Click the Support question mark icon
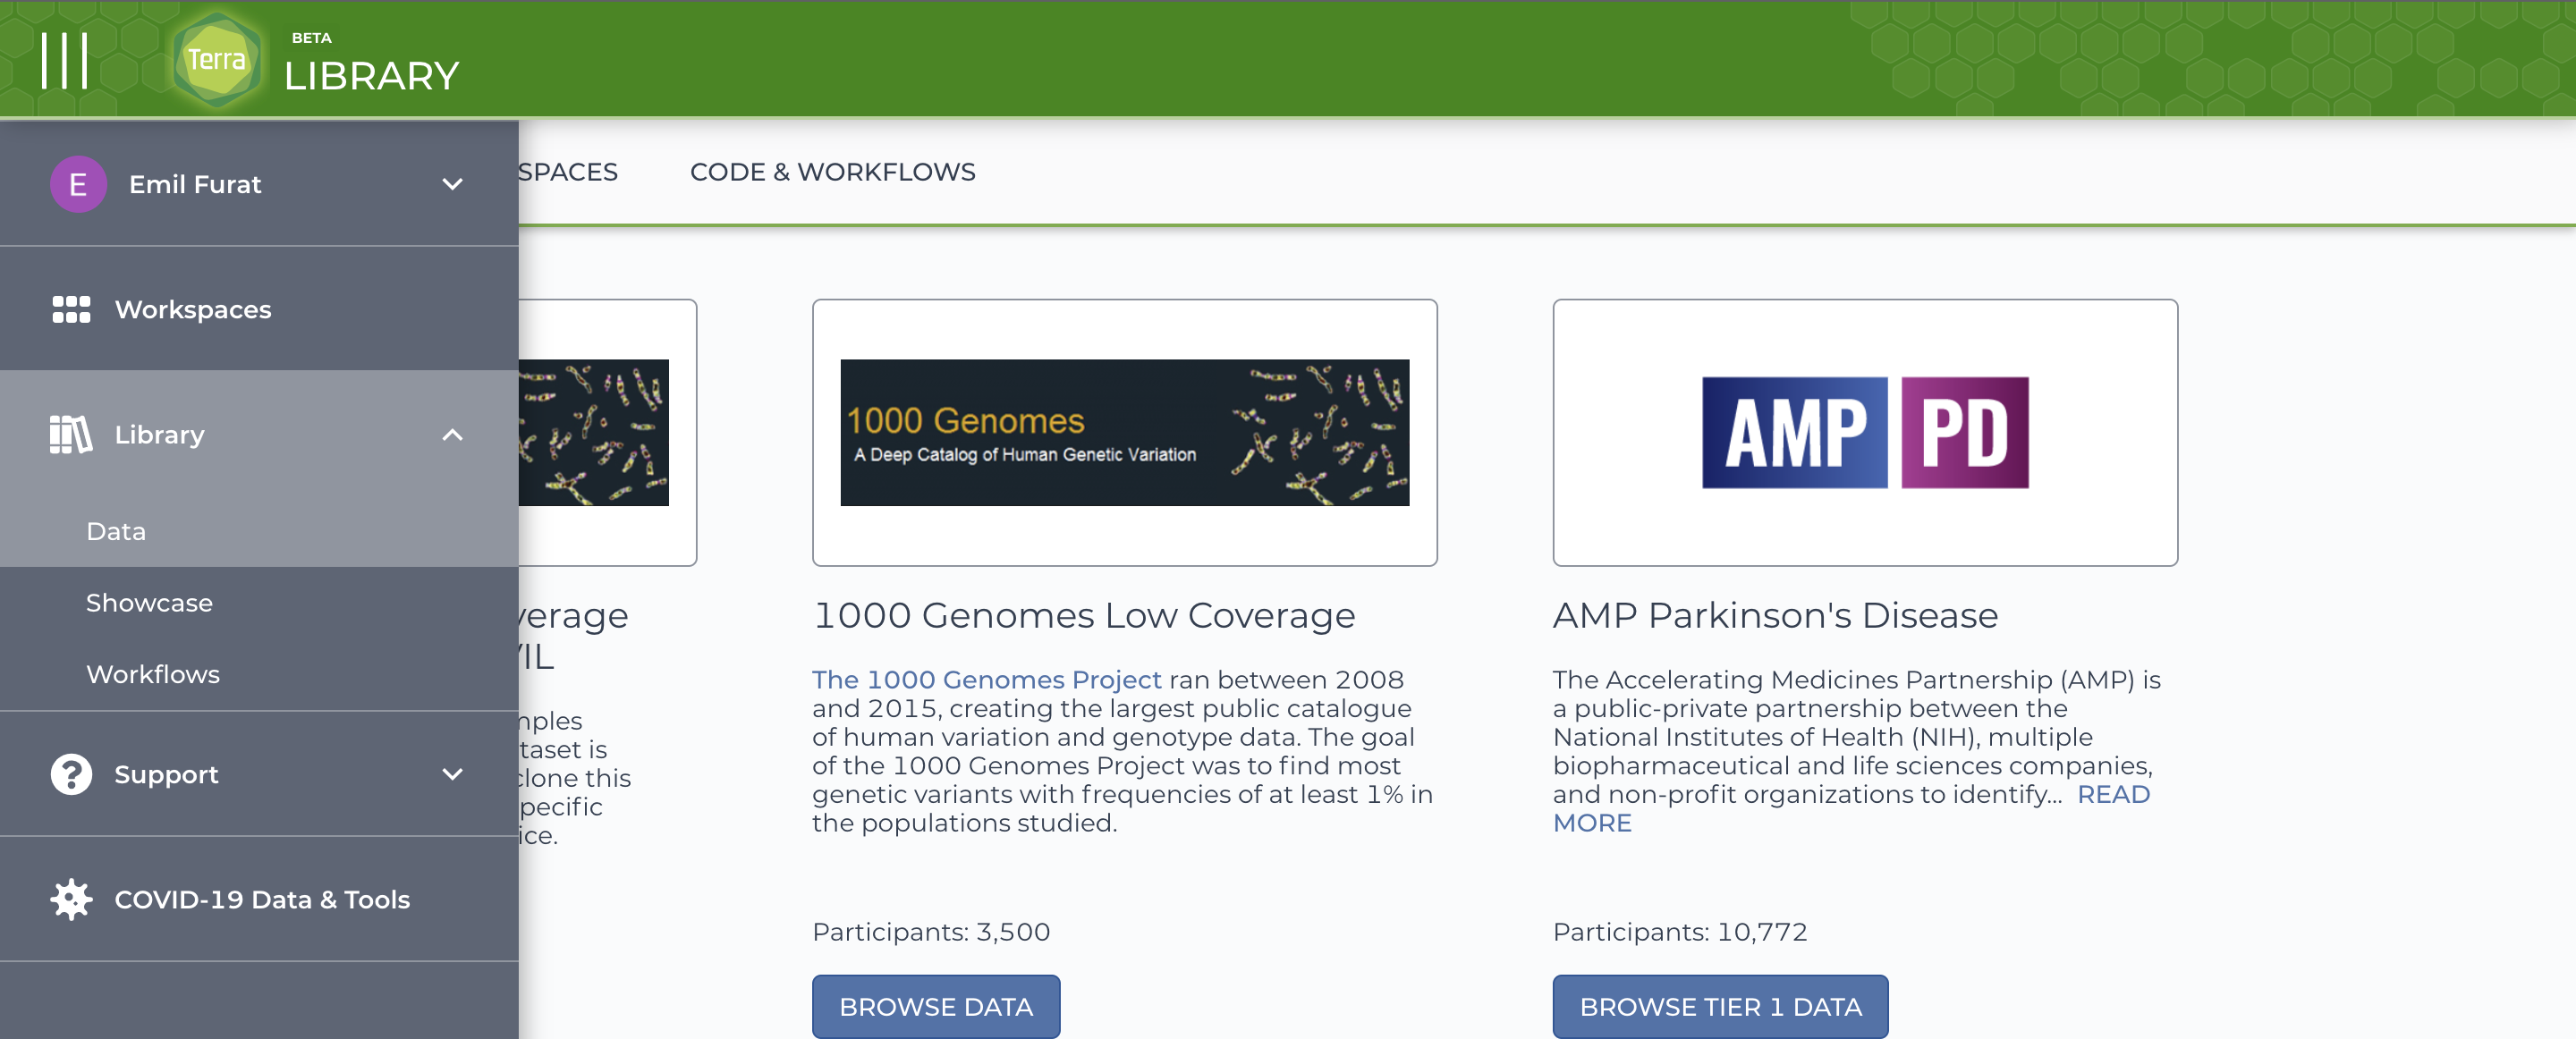 [71, 774]
